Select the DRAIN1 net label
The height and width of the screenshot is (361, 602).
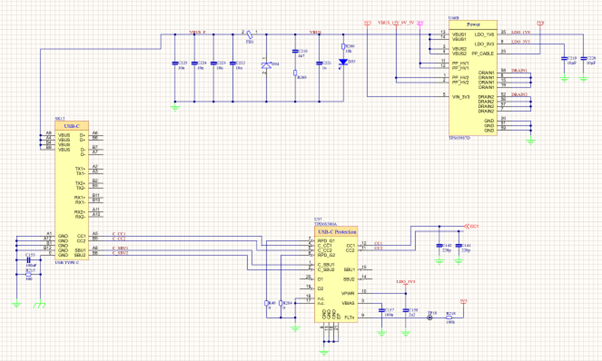pos(519,71)
